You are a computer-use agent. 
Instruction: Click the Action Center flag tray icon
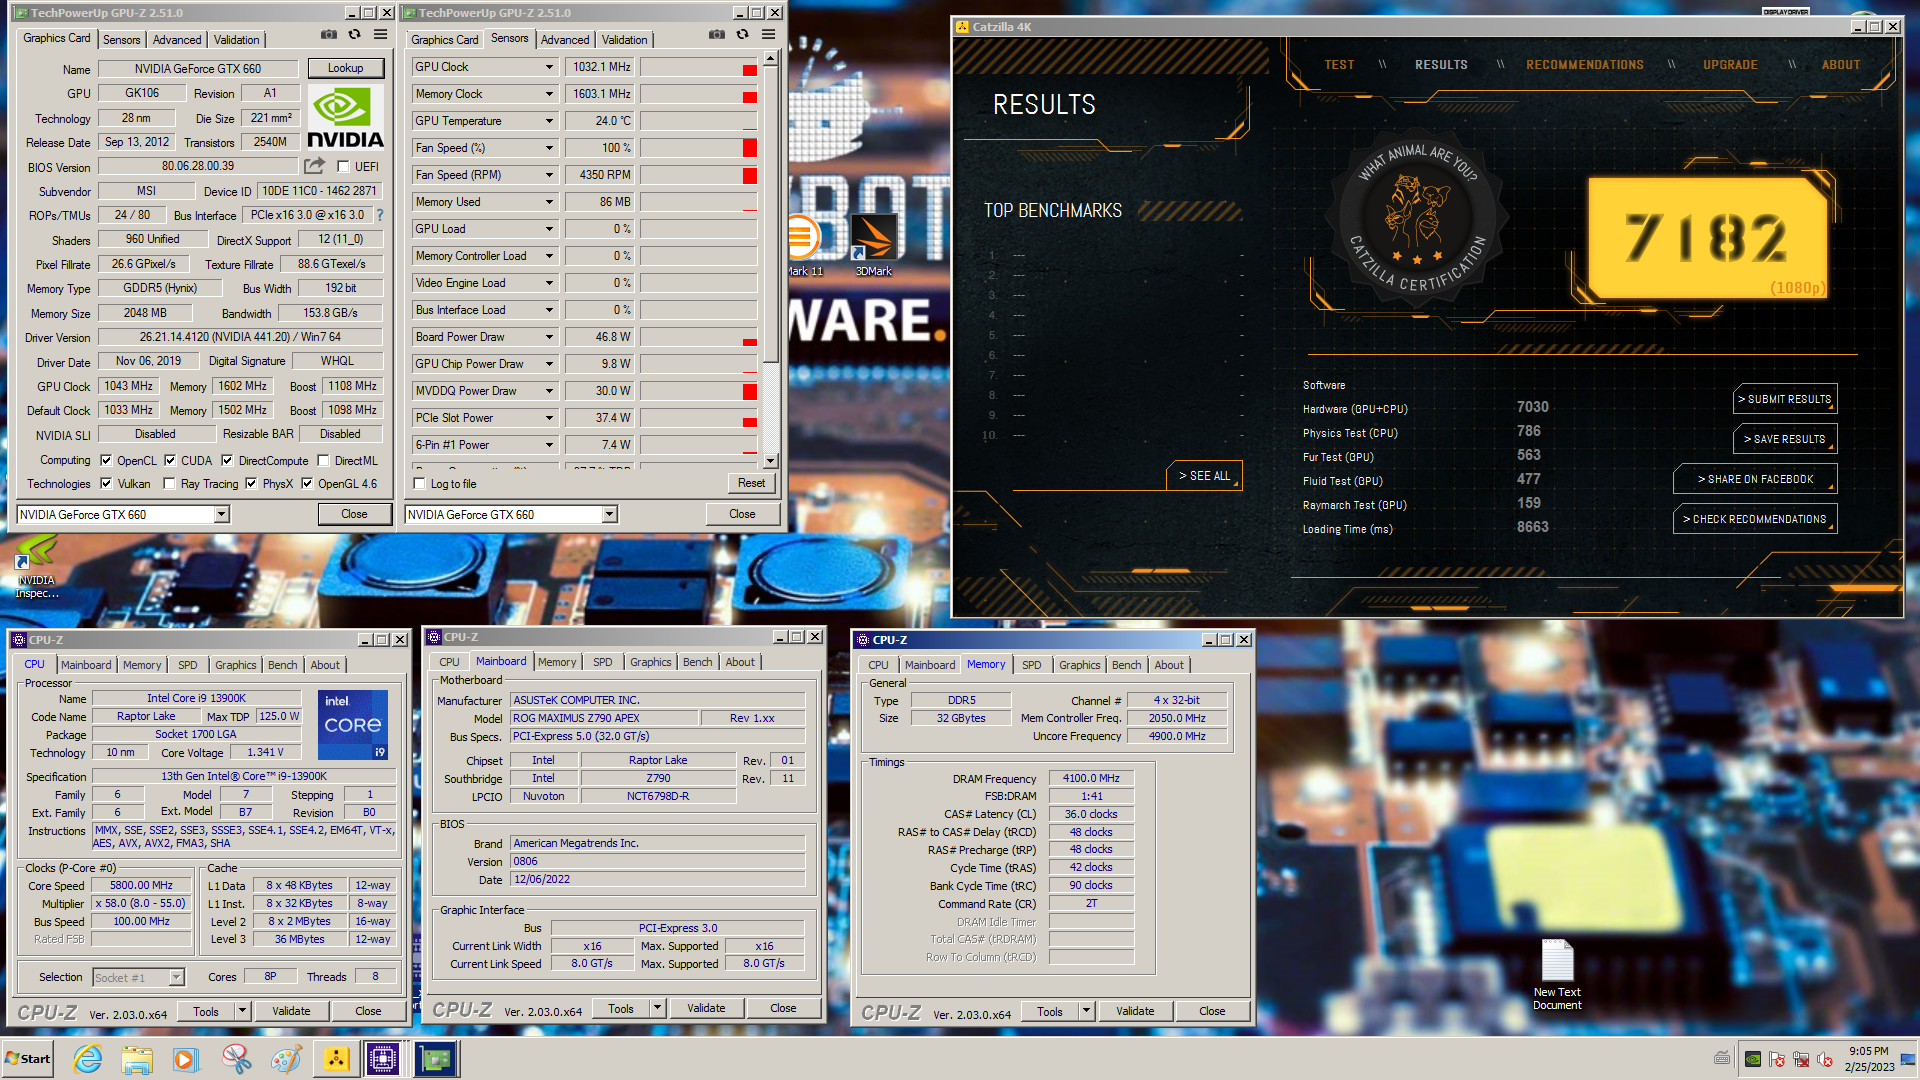(x=1777, y=1059)
